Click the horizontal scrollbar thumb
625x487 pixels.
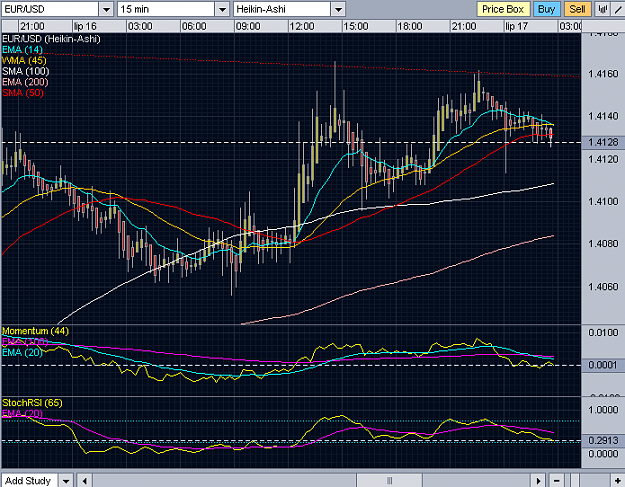(x=389, y=481)
